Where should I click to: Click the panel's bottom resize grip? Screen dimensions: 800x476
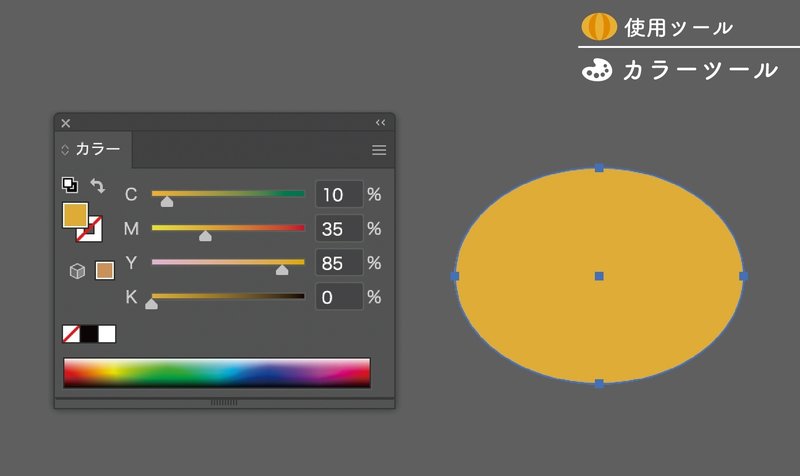coord(224,403)
